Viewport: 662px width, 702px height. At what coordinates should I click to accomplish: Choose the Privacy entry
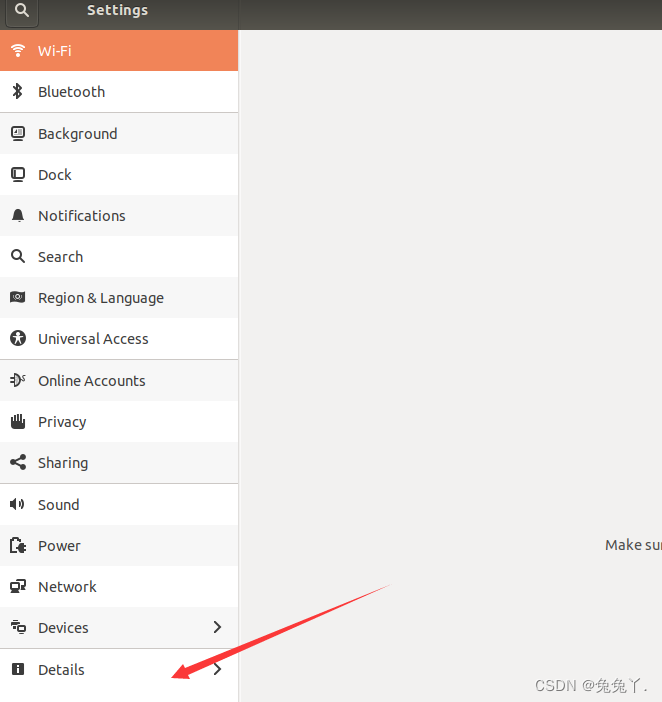tap(119, 422)
